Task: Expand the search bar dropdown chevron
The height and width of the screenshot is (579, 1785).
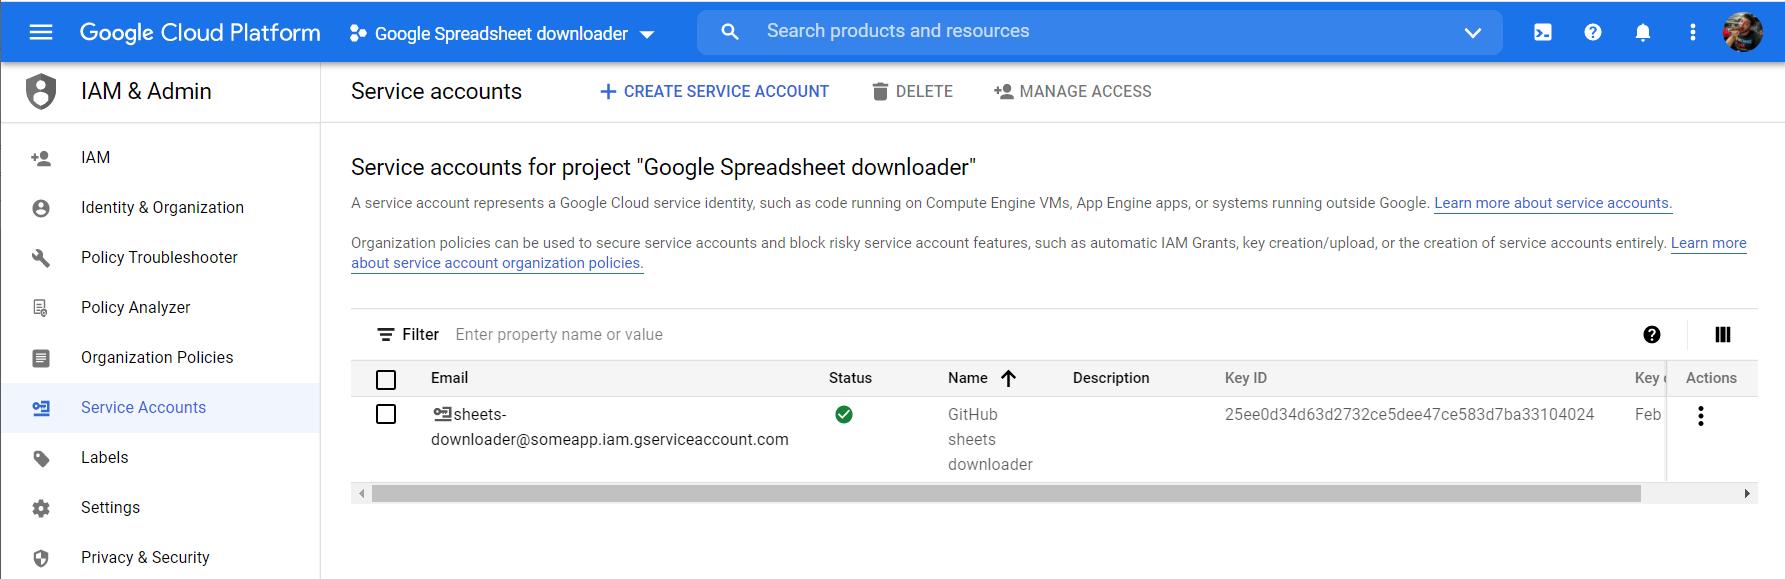Action: tap(1473, 32)
